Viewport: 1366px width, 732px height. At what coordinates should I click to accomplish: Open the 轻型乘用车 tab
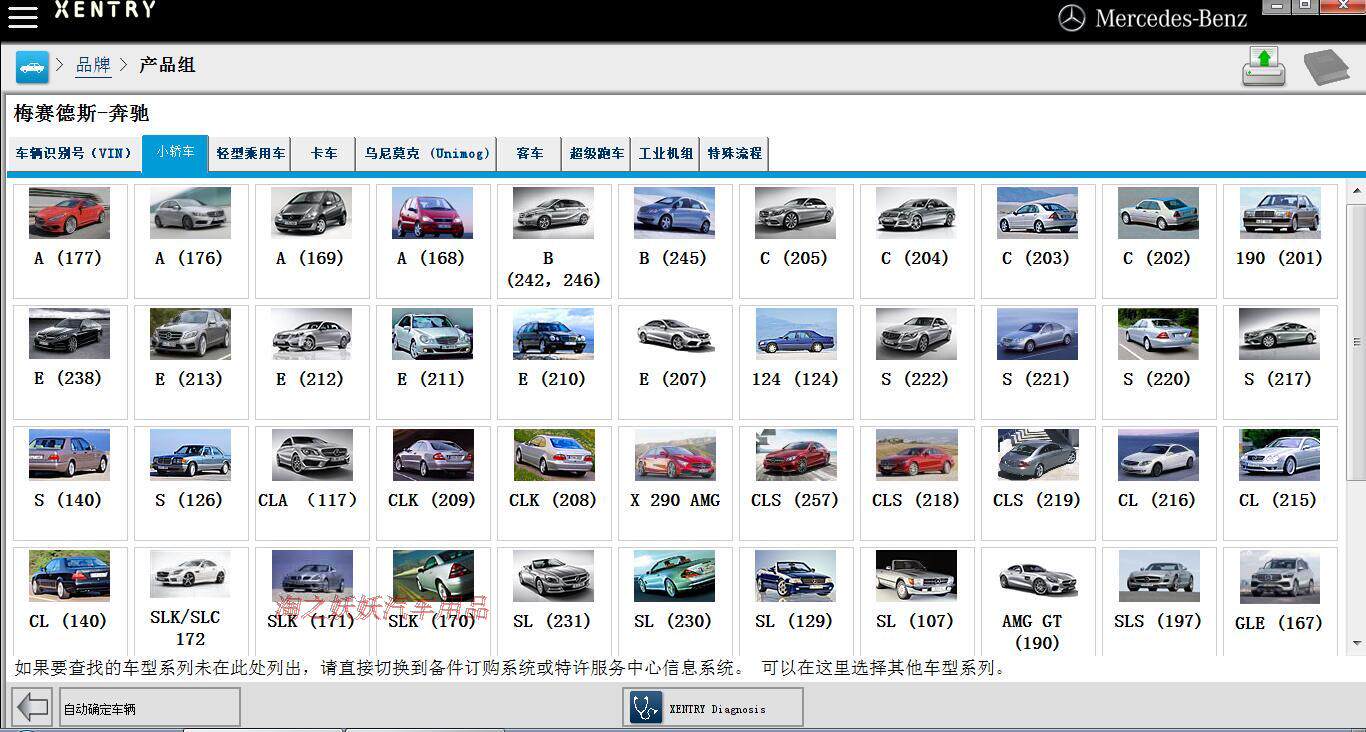point(250,154)
